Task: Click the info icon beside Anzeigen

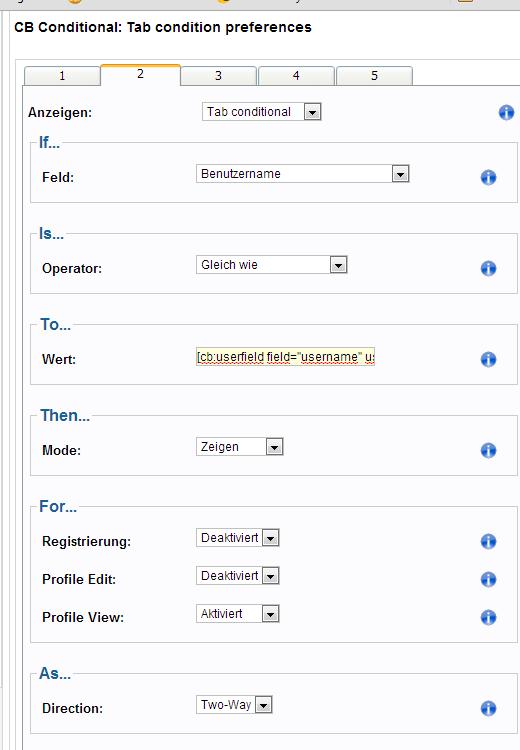Action: [x=506, y=113]
